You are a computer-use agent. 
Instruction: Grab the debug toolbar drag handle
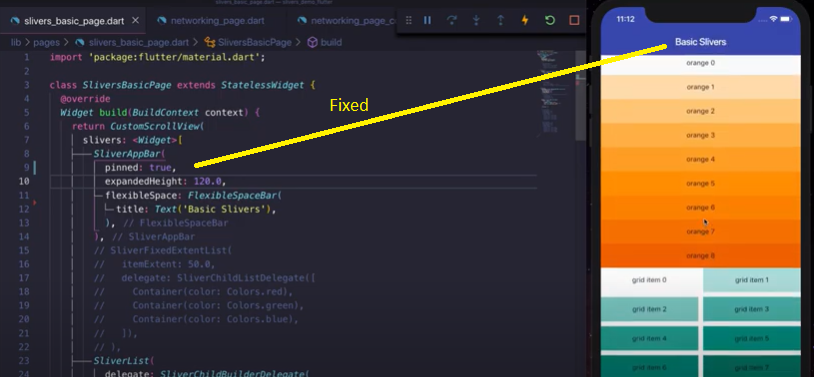(x=409, y=20)
